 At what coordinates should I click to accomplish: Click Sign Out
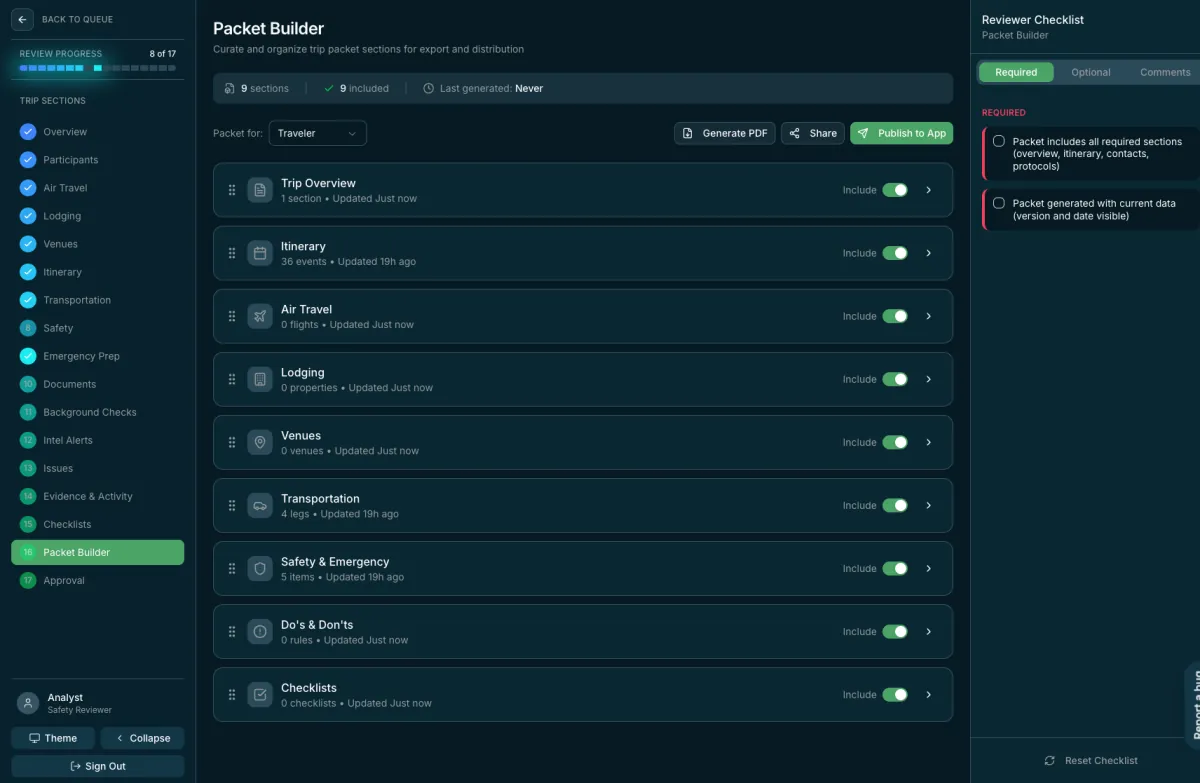point(98,766)
